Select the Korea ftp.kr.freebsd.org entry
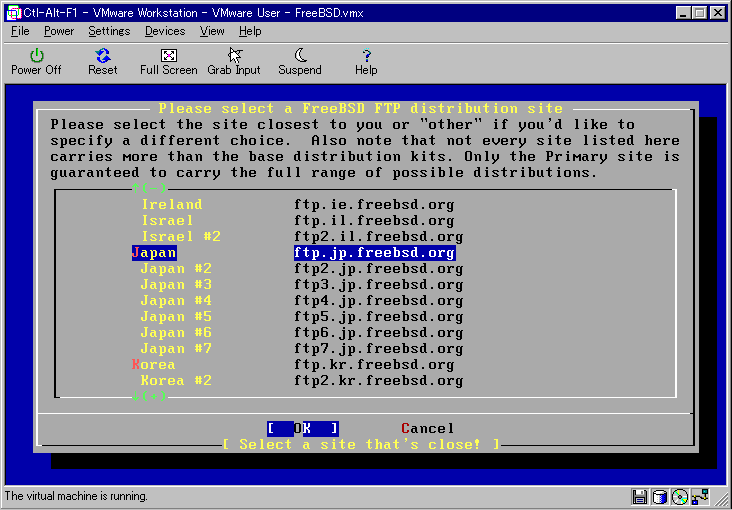Image resolution: width=732 pixels, height=510 pixels. (x=154, y=365)
